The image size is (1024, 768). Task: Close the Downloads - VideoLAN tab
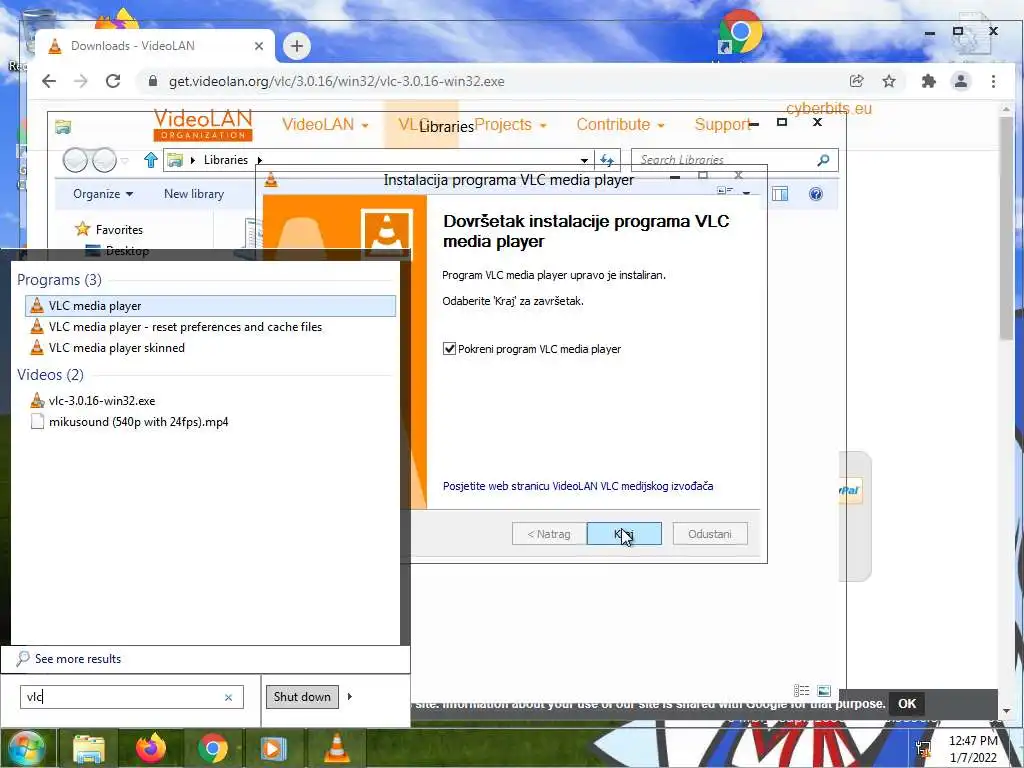pyautogui.click(x=259, y=46)
